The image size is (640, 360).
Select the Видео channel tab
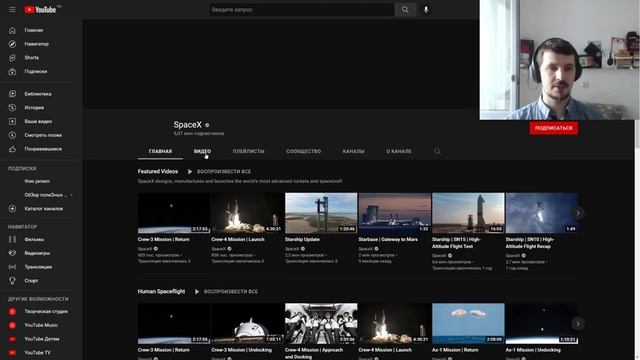pos(202,151)
